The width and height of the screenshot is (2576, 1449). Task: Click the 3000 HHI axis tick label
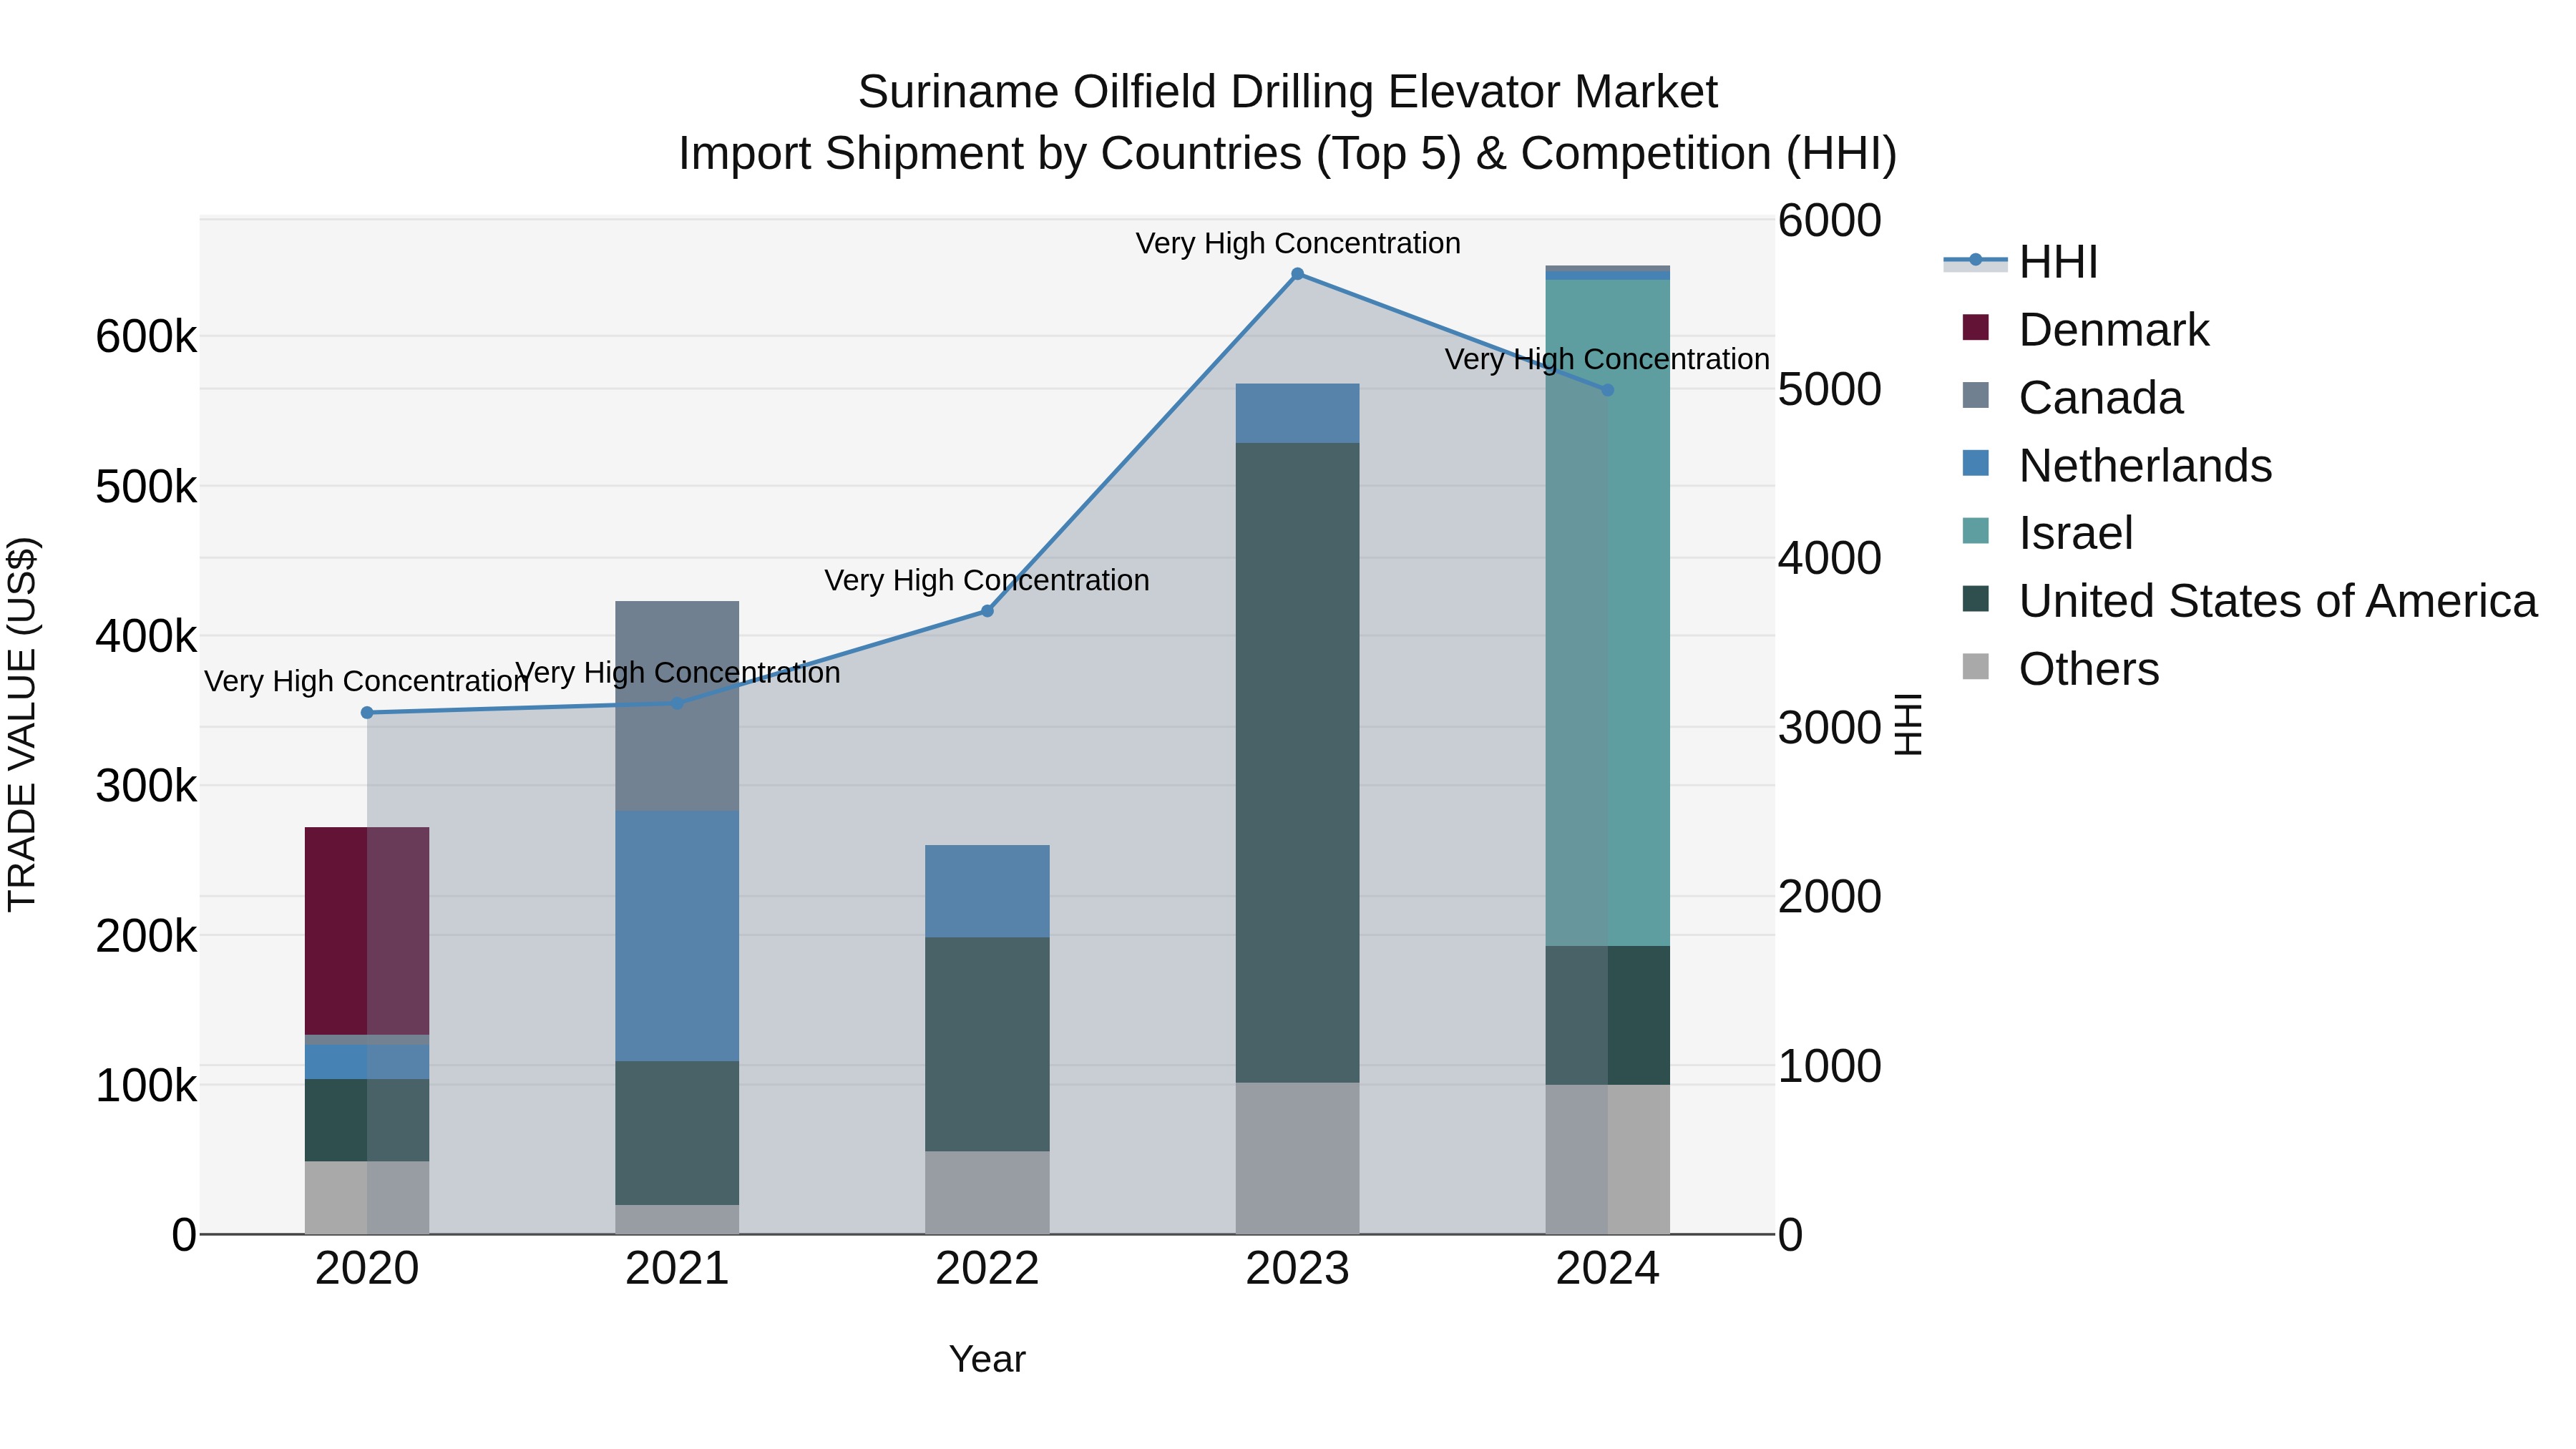coord(1829,728)
